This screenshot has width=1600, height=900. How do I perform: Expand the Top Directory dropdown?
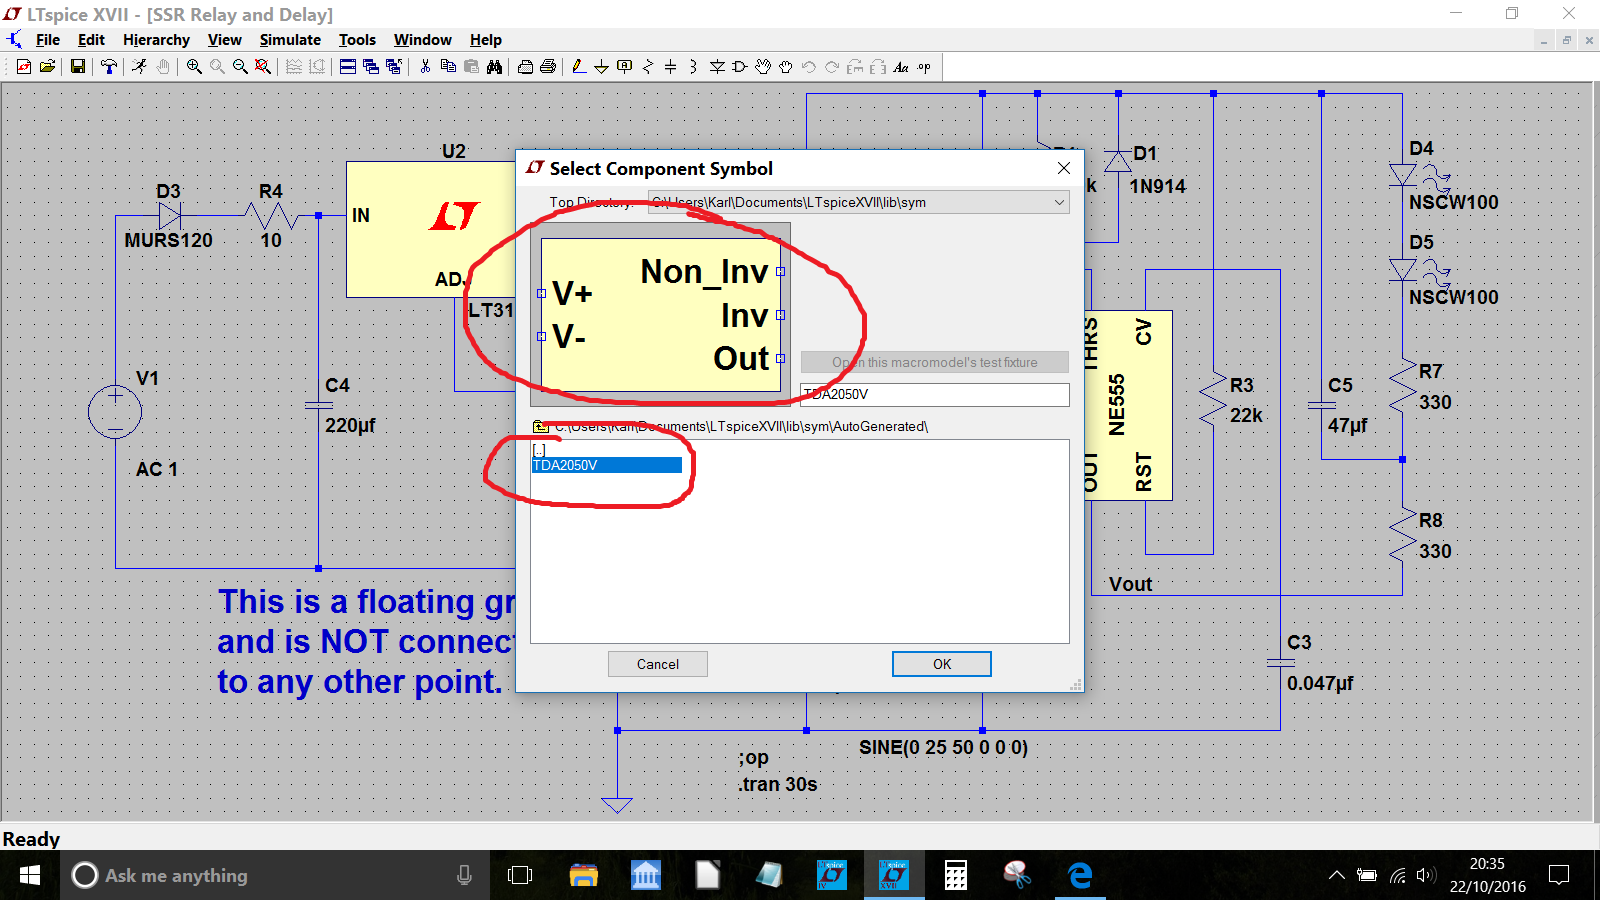click(x=1059, y=202)
